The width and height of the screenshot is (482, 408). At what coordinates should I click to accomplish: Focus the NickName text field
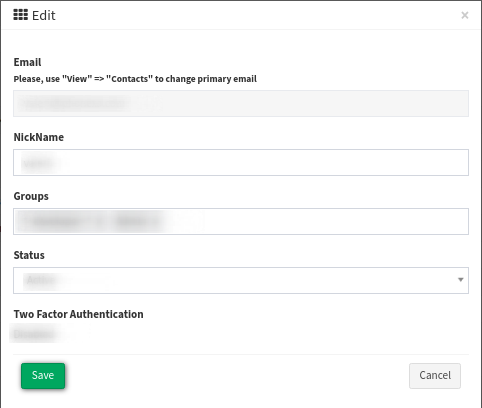pyautogui.click(x=241, y=163)
